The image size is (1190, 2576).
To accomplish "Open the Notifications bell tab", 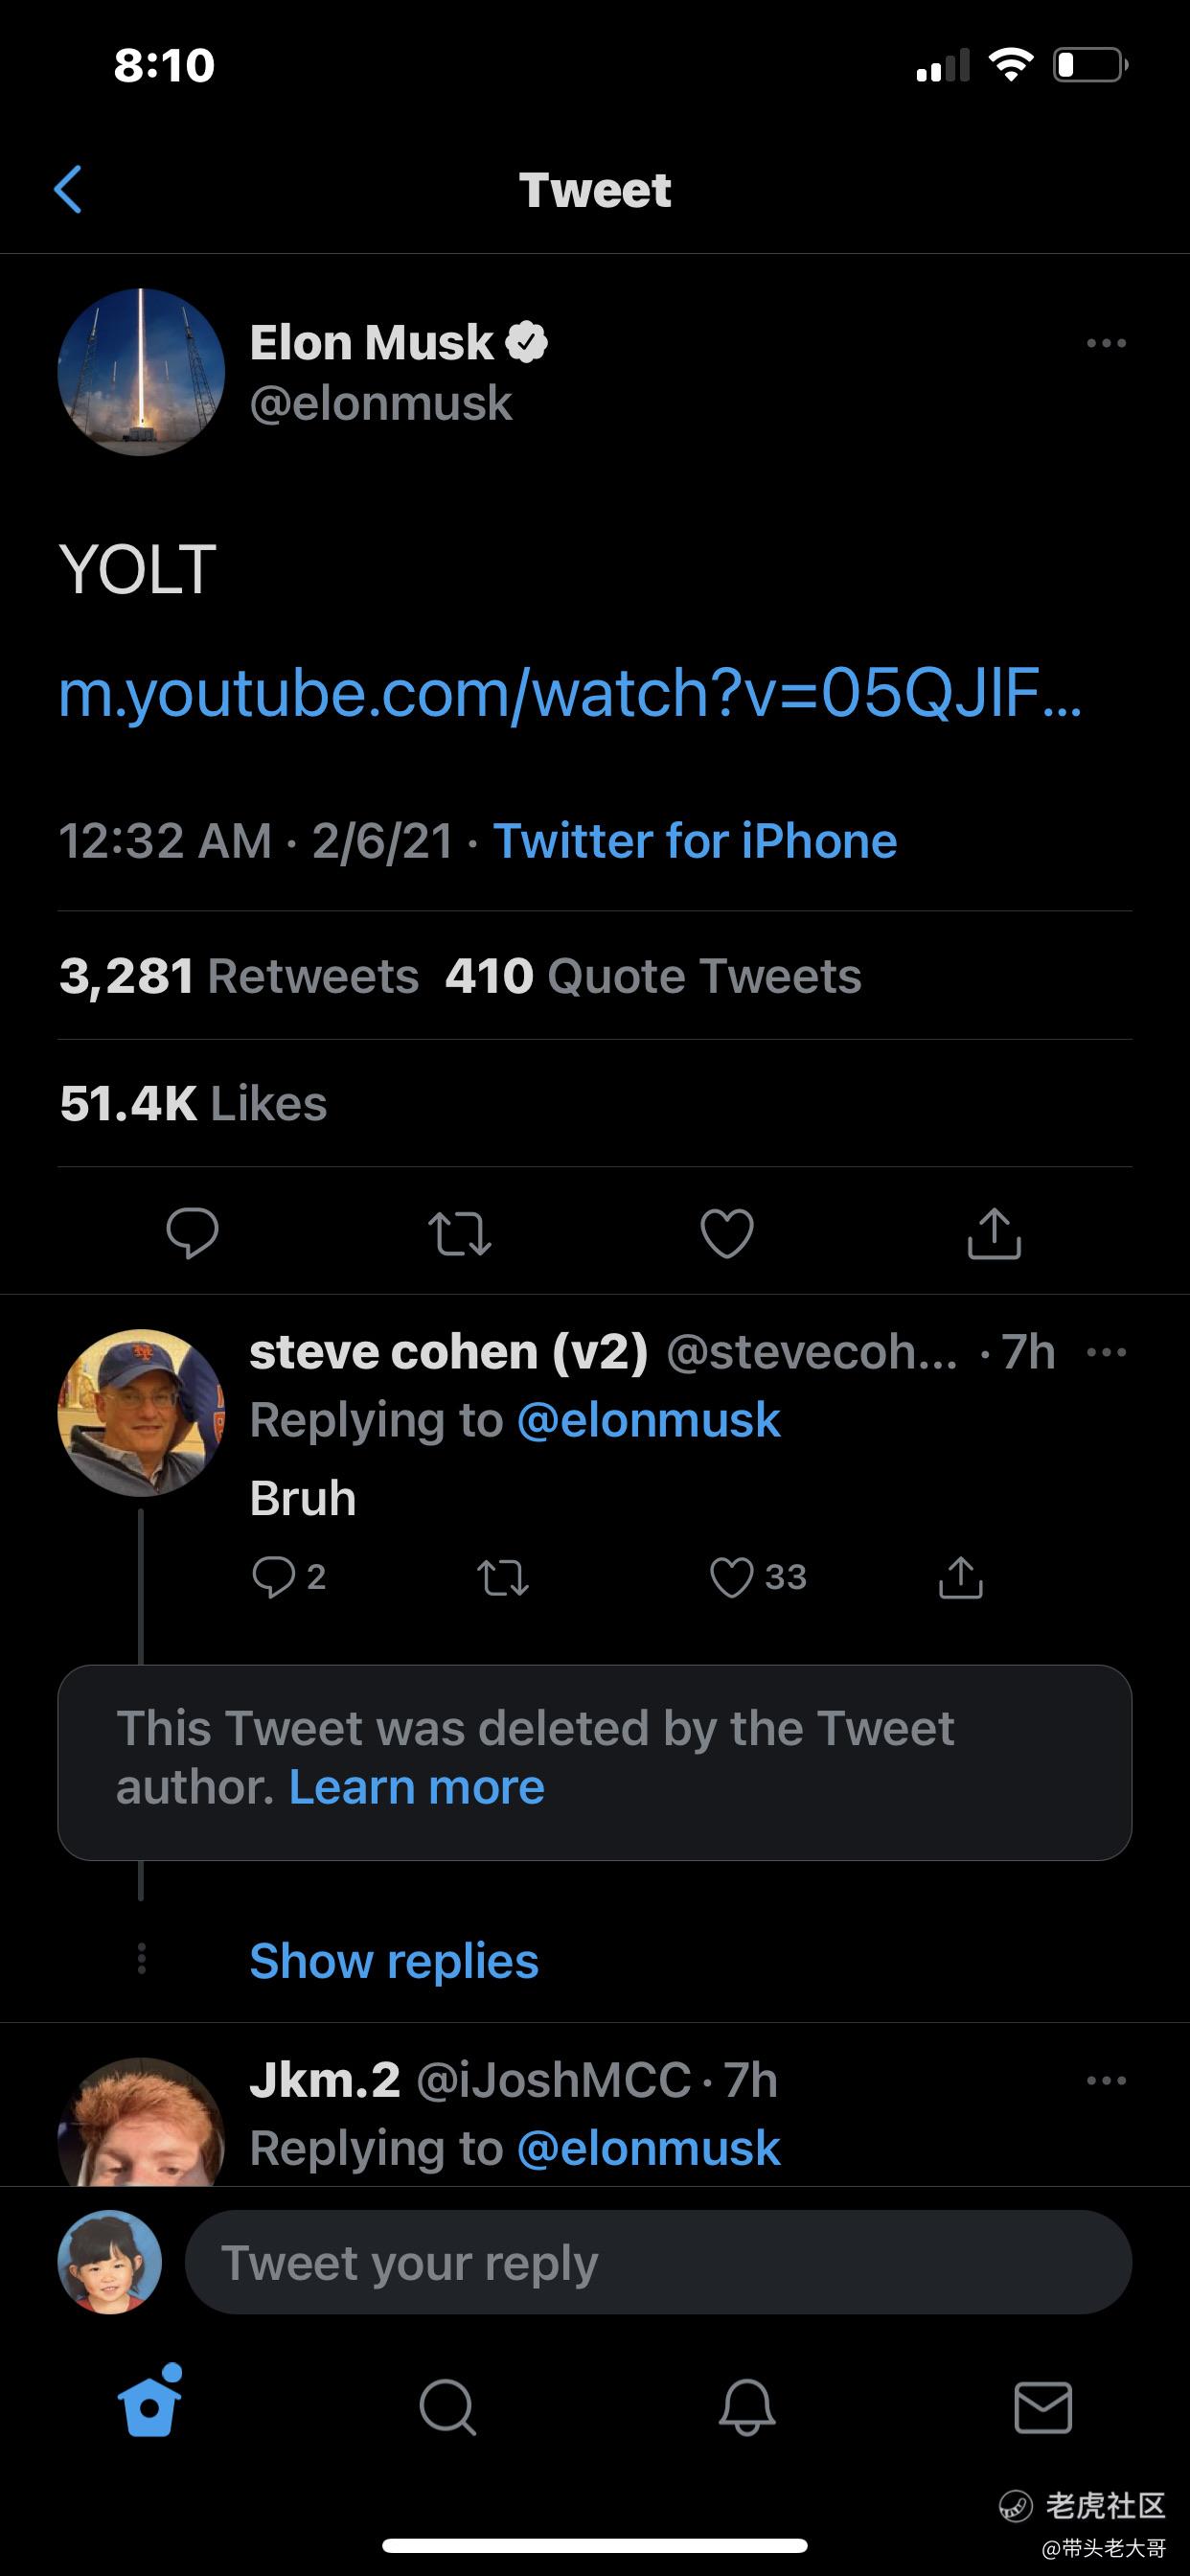I will point(746,2406).
